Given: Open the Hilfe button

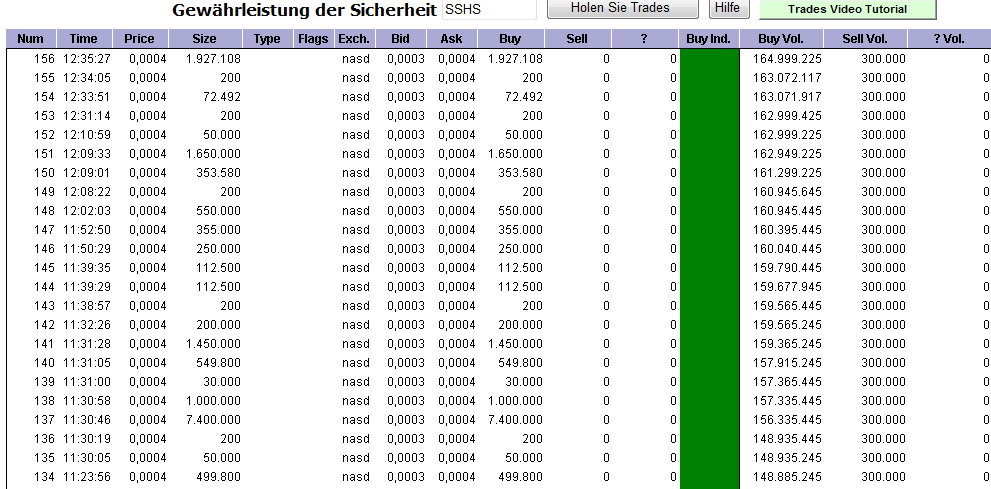Looking at the screenshot, I should coord(729,8).
